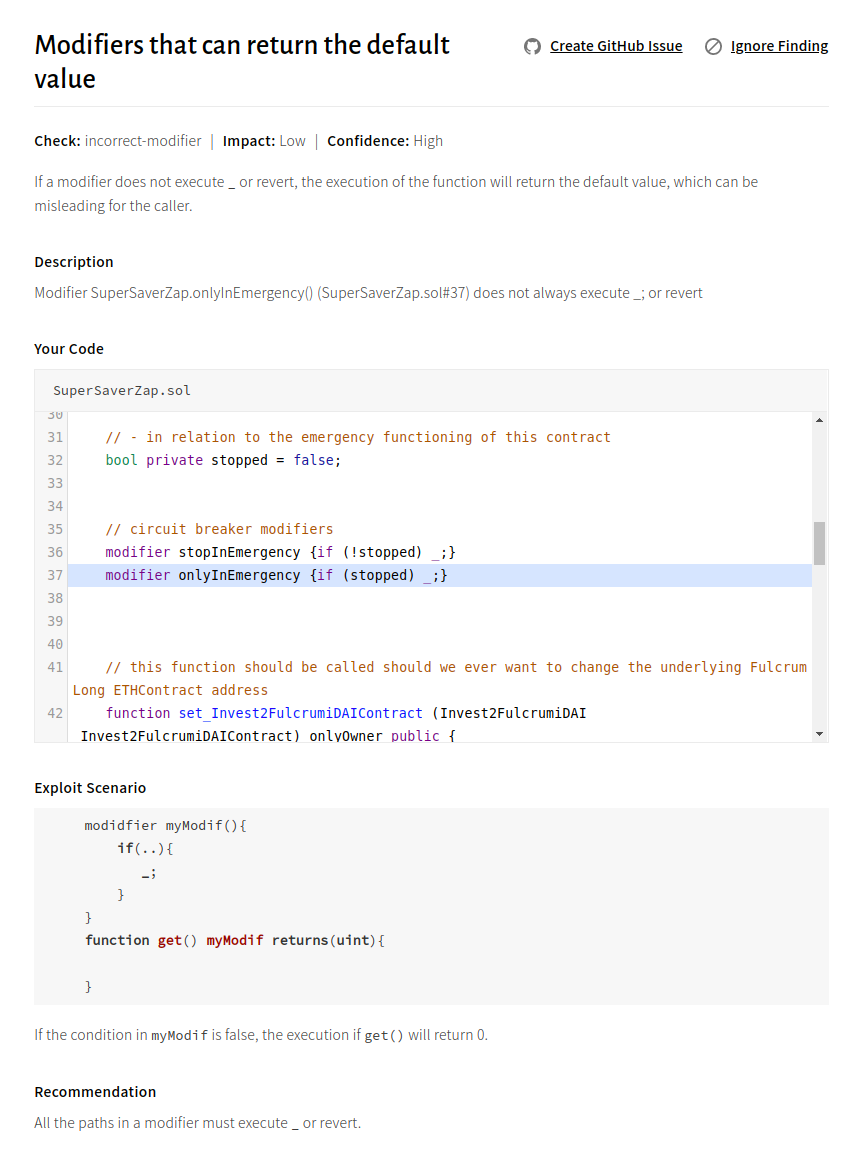Click the SuperSaverZap.sol file name header
This screenshot has width=868, height=1166.
[x=122, y=390]
